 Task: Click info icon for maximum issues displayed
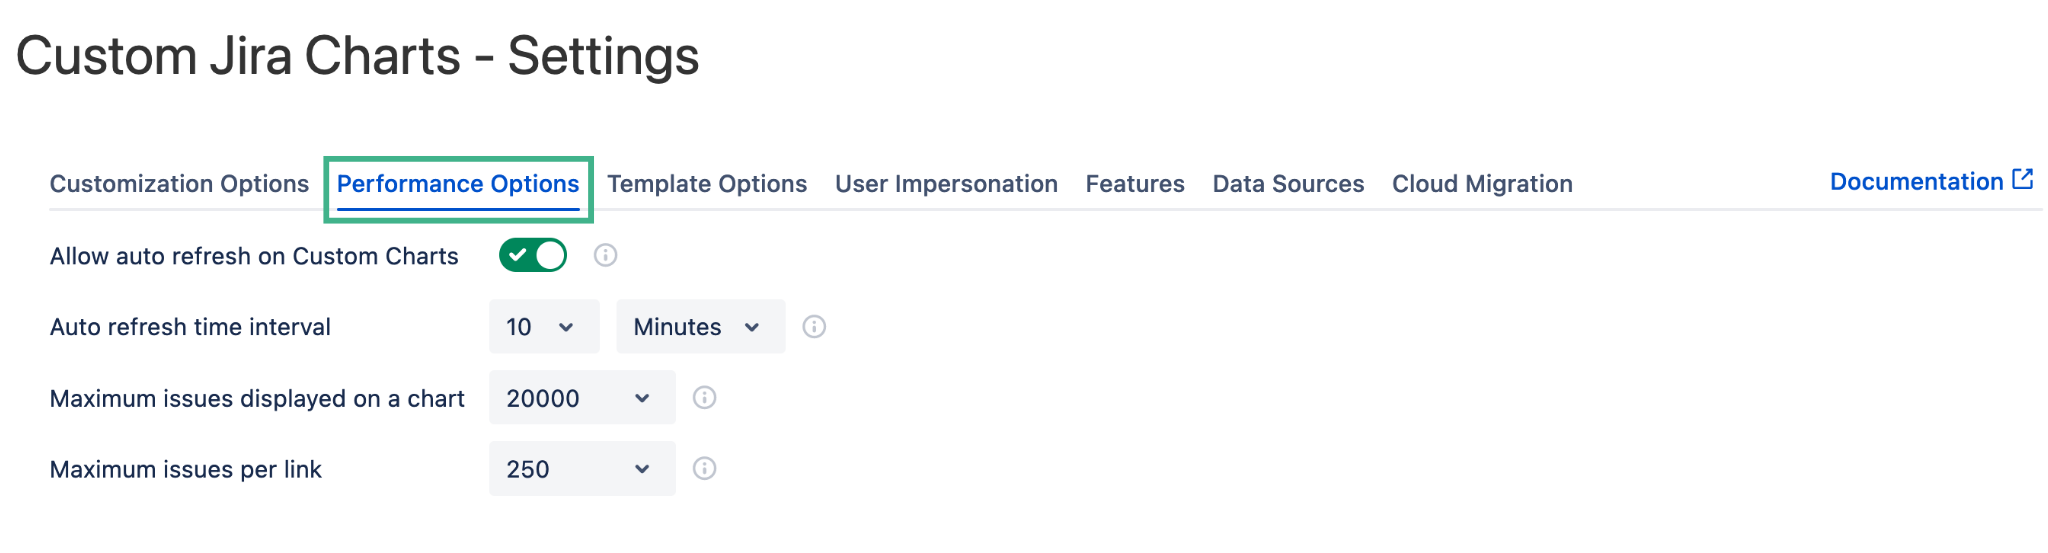coord(704,398)
